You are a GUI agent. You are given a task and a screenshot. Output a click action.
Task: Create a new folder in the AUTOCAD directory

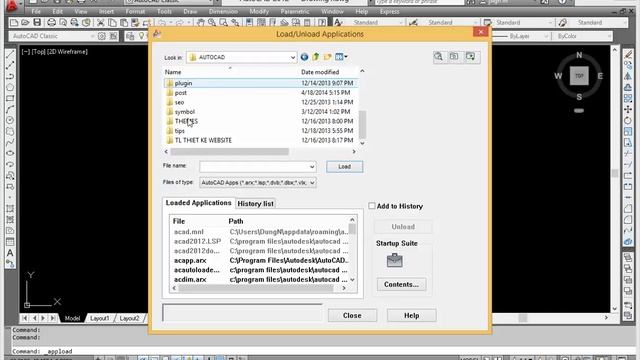coord(327,57)
